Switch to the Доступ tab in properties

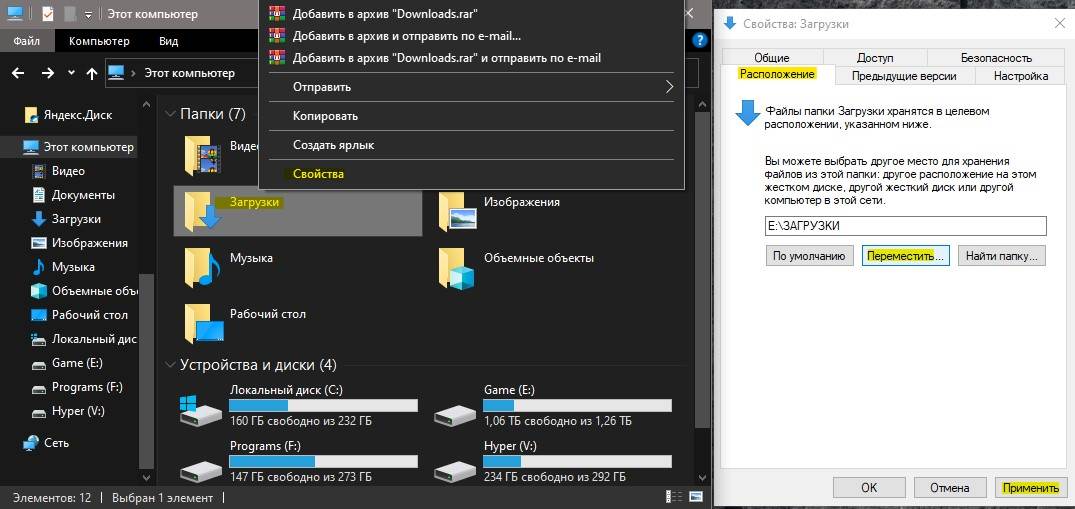875,58
